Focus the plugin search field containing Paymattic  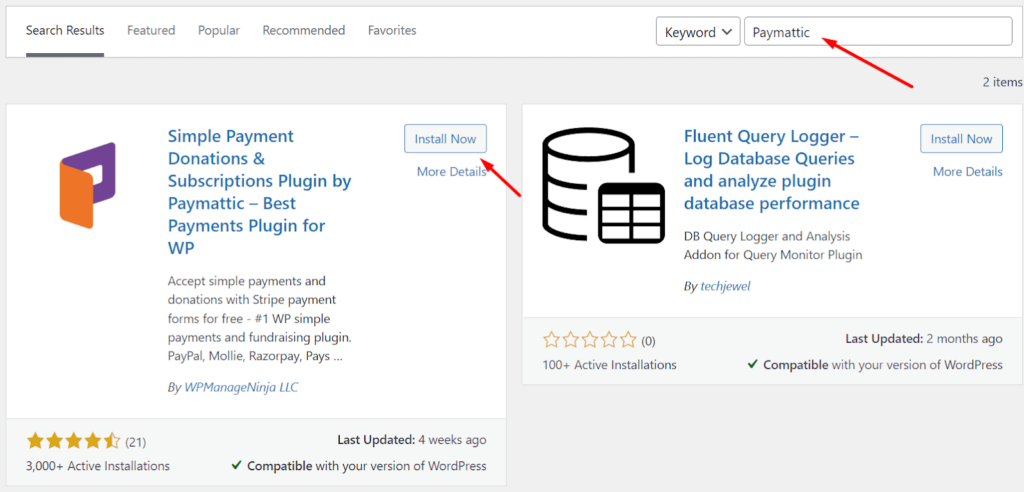[x=878, y=31]
